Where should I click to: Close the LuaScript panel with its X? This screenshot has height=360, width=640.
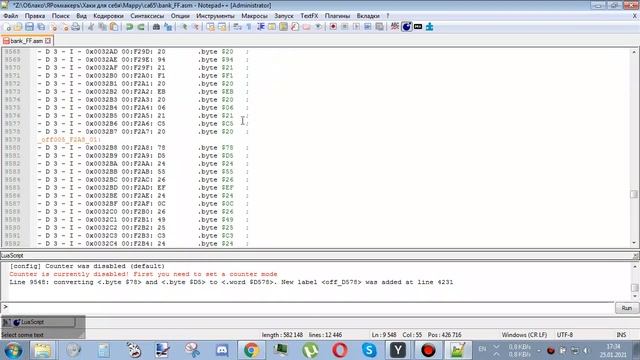(x=636, y=256)
